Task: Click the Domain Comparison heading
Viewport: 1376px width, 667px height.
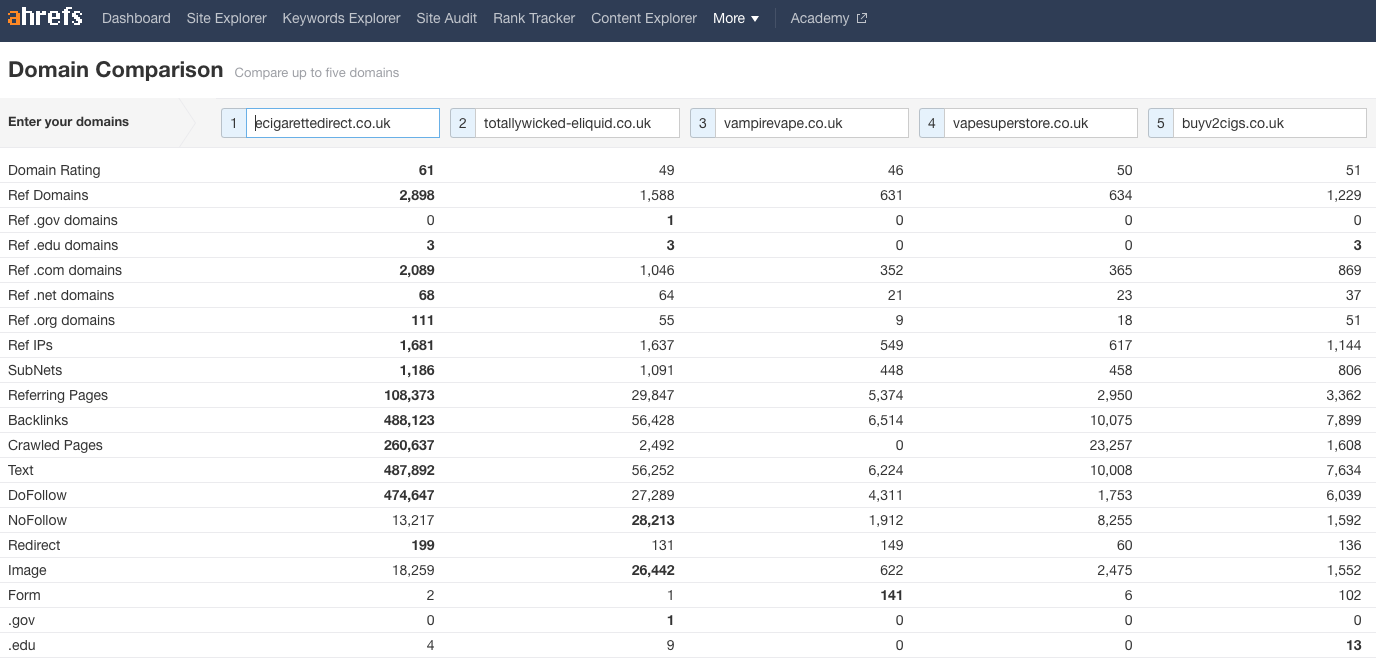Action: [115, 70]
